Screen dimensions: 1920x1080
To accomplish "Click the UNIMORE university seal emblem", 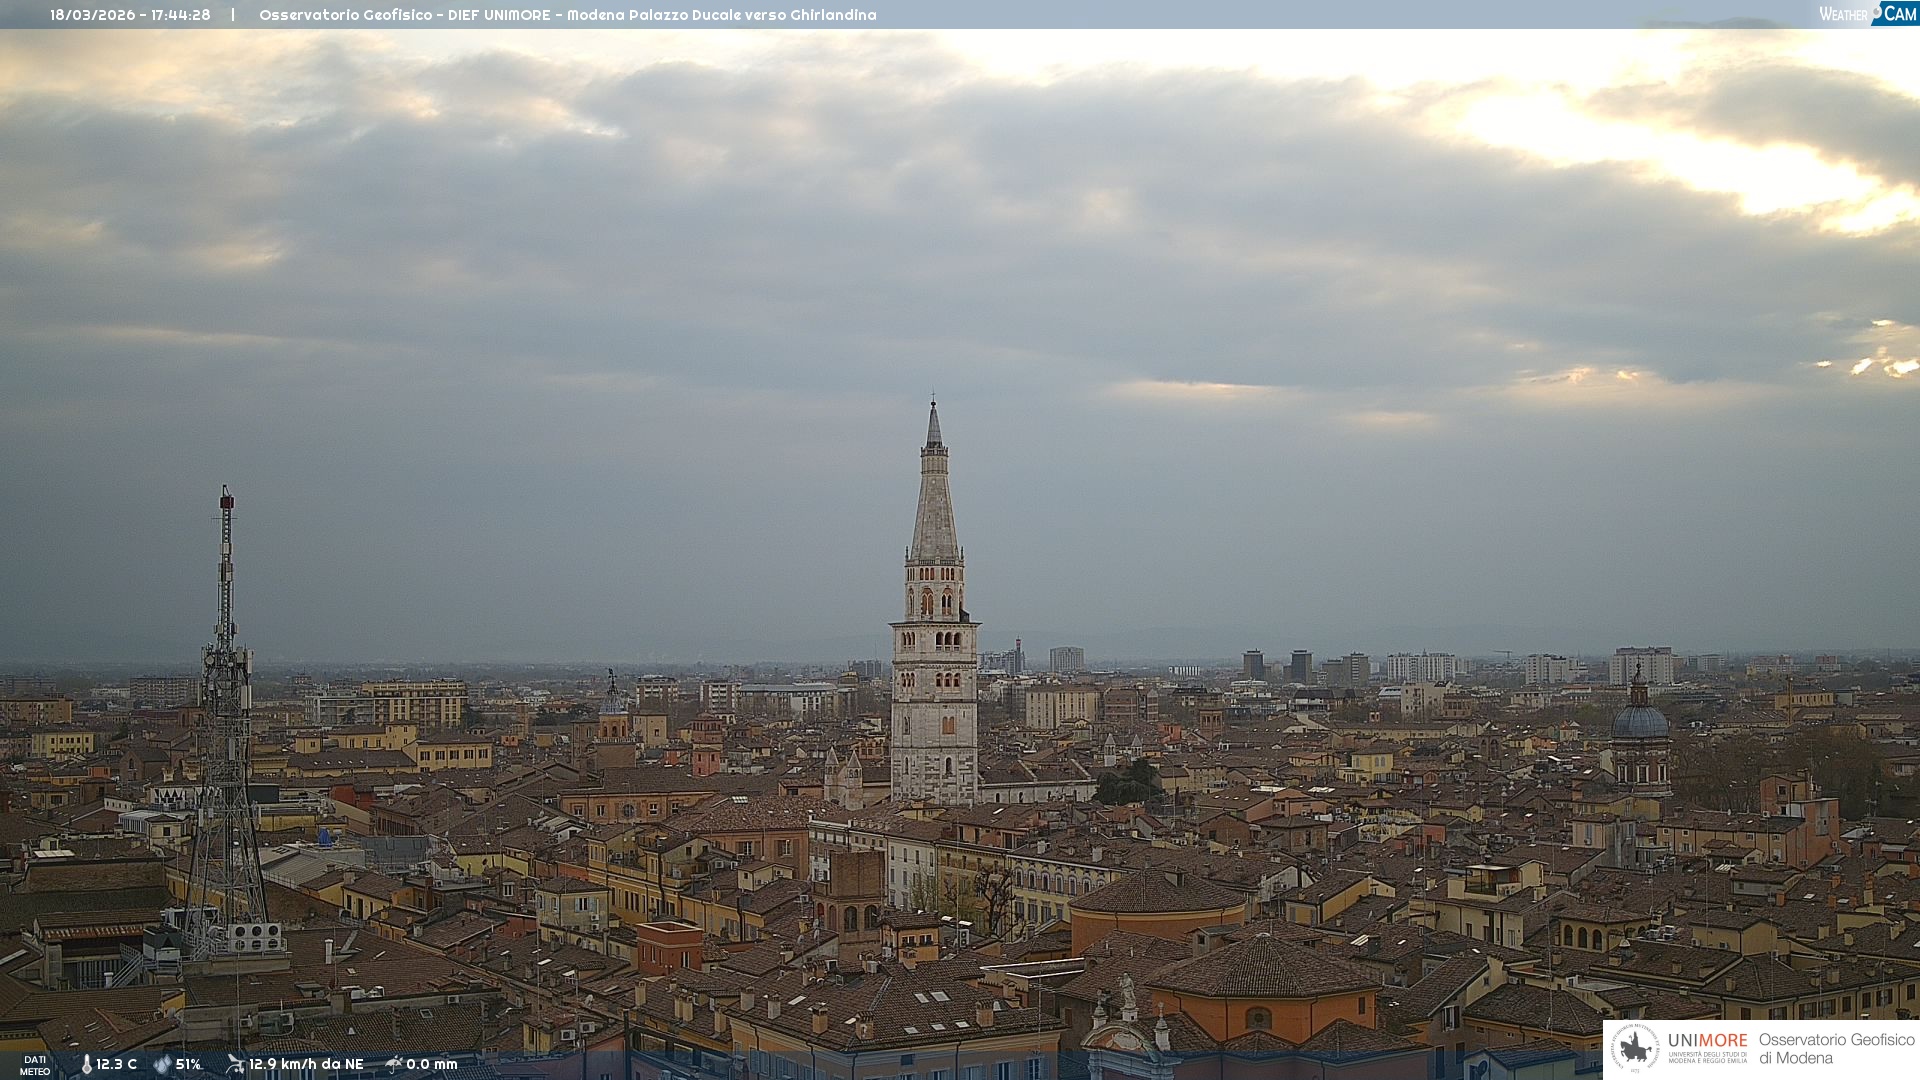I will pos(1635,1049).
